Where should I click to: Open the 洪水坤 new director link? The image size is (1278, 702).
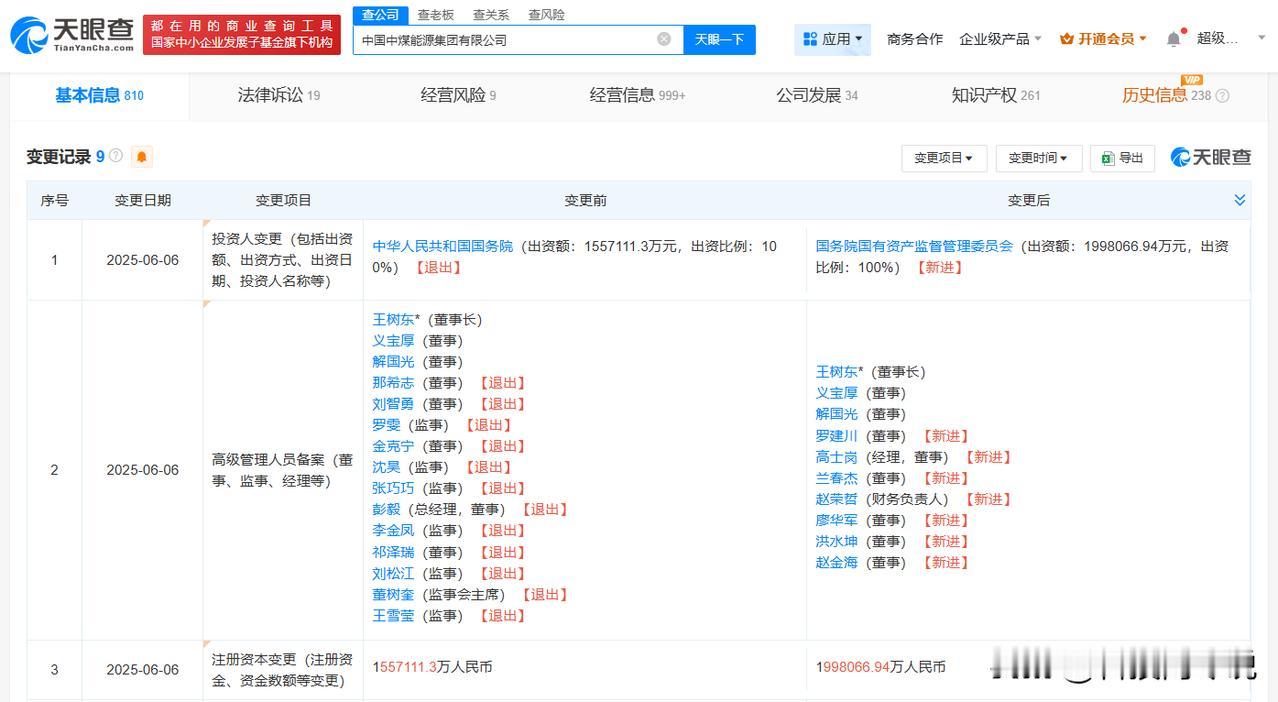836,541
